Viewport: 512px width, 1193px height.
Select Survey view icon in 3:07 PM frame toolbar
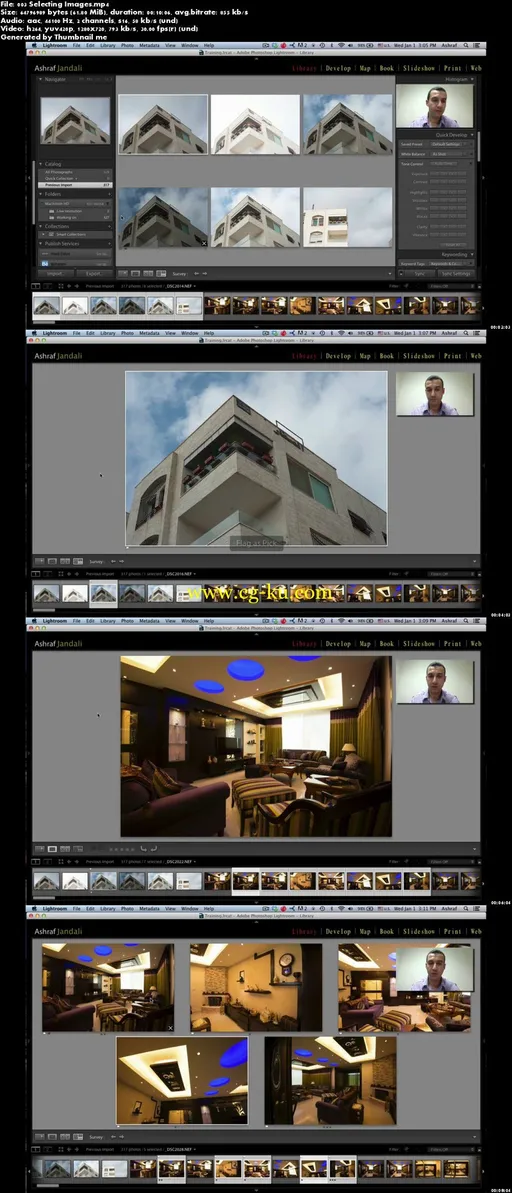(x=77, y=562)
